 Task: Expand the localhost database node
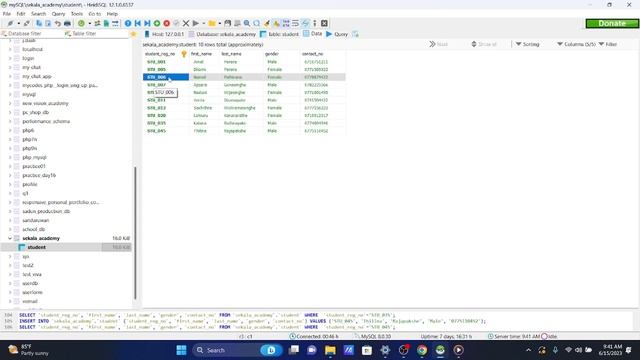coord(10,49)
